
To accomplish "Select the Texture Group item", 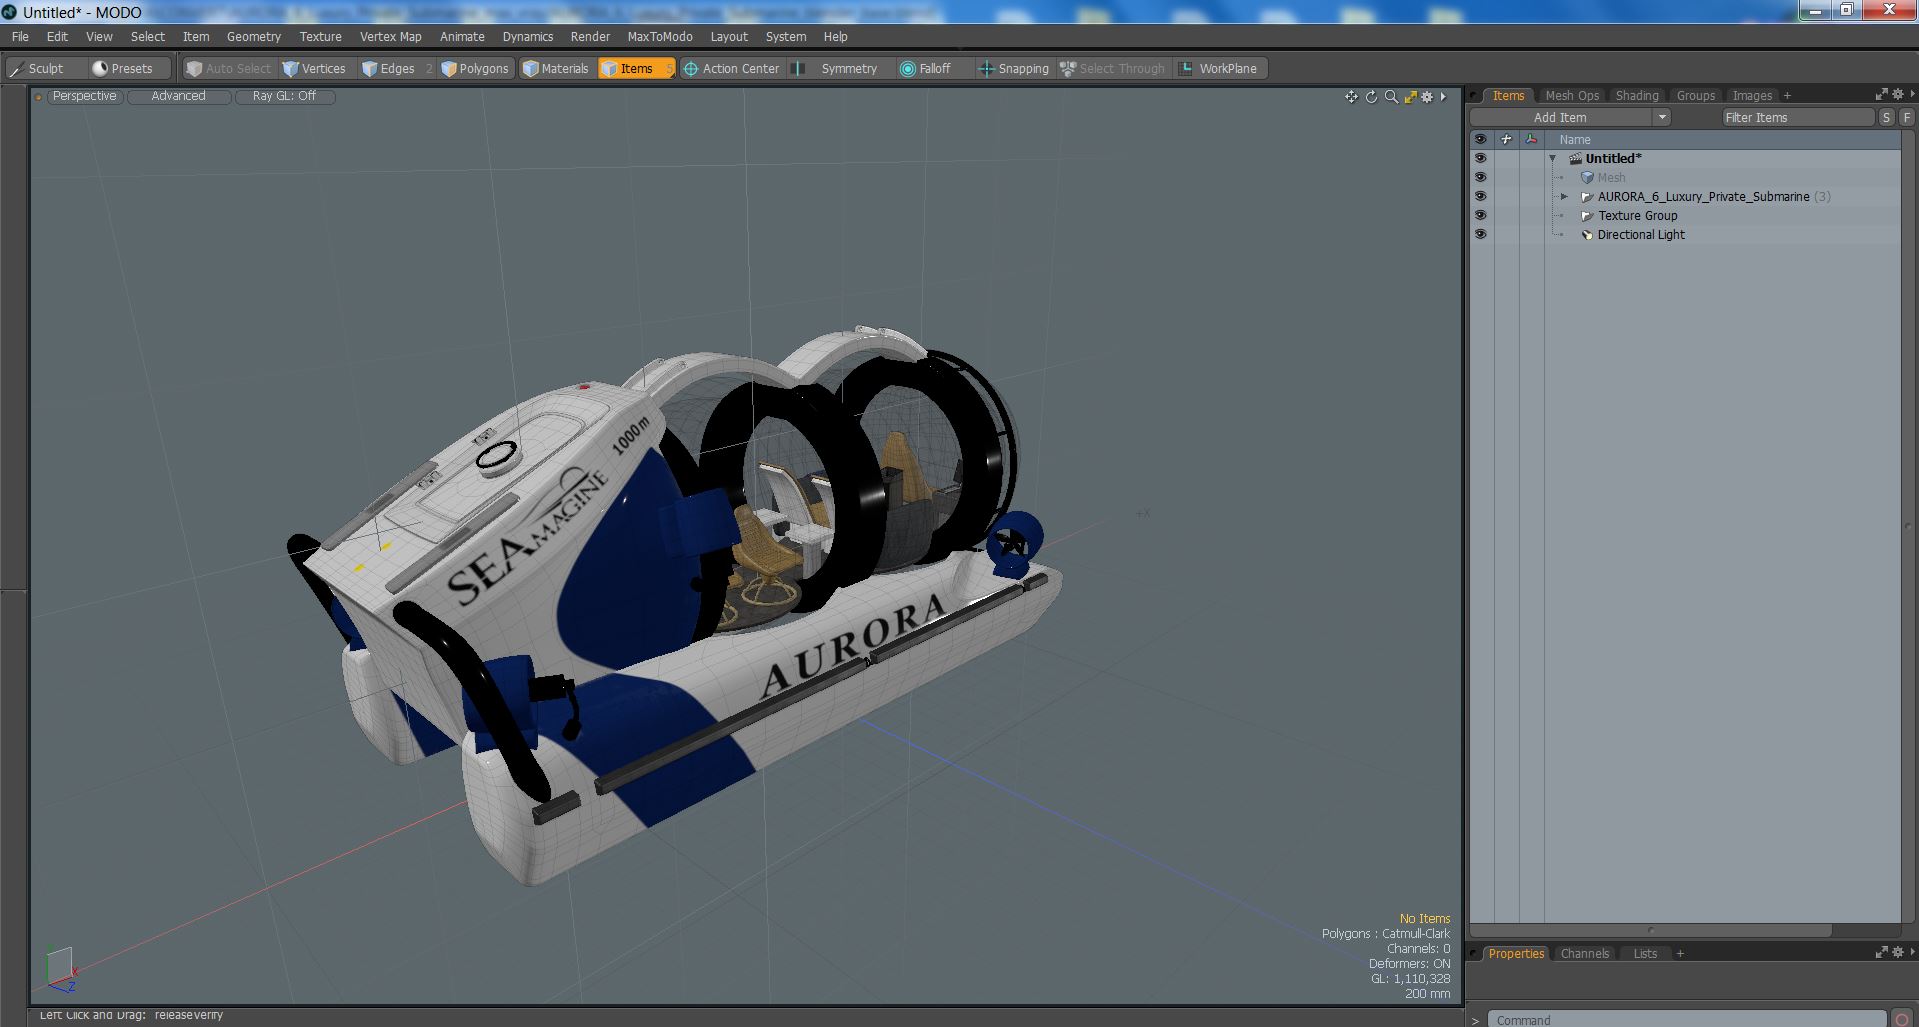I will pos(1637,215).
